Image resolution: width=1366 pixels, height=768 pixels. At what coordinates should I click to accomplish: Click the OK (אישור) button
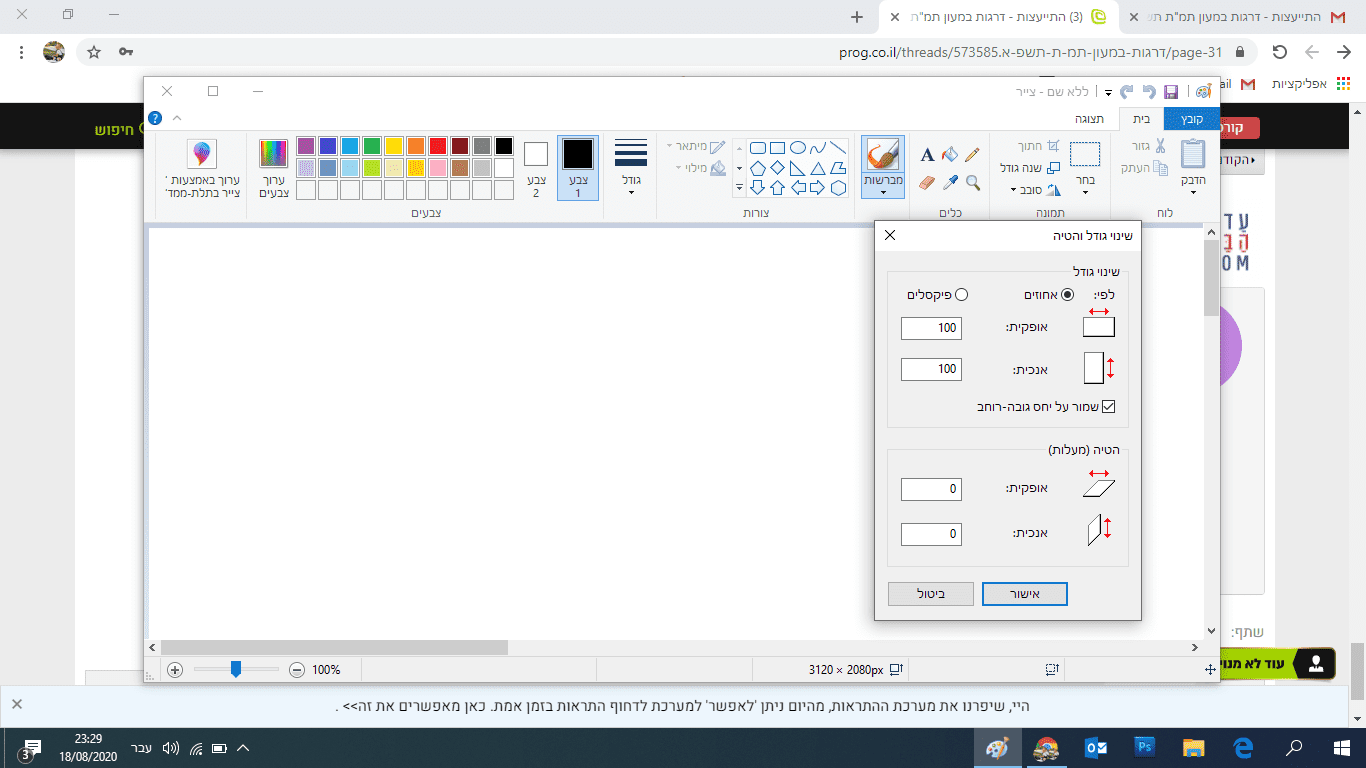point(1025,594)
